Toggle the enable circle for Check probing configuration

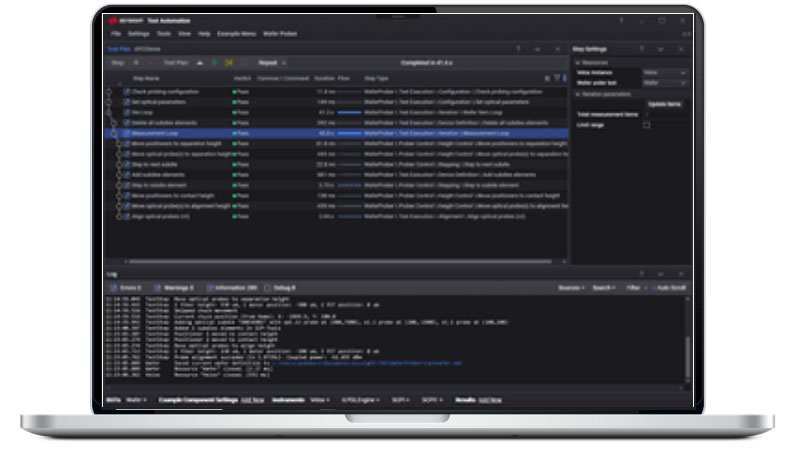[x=109, y=92]
